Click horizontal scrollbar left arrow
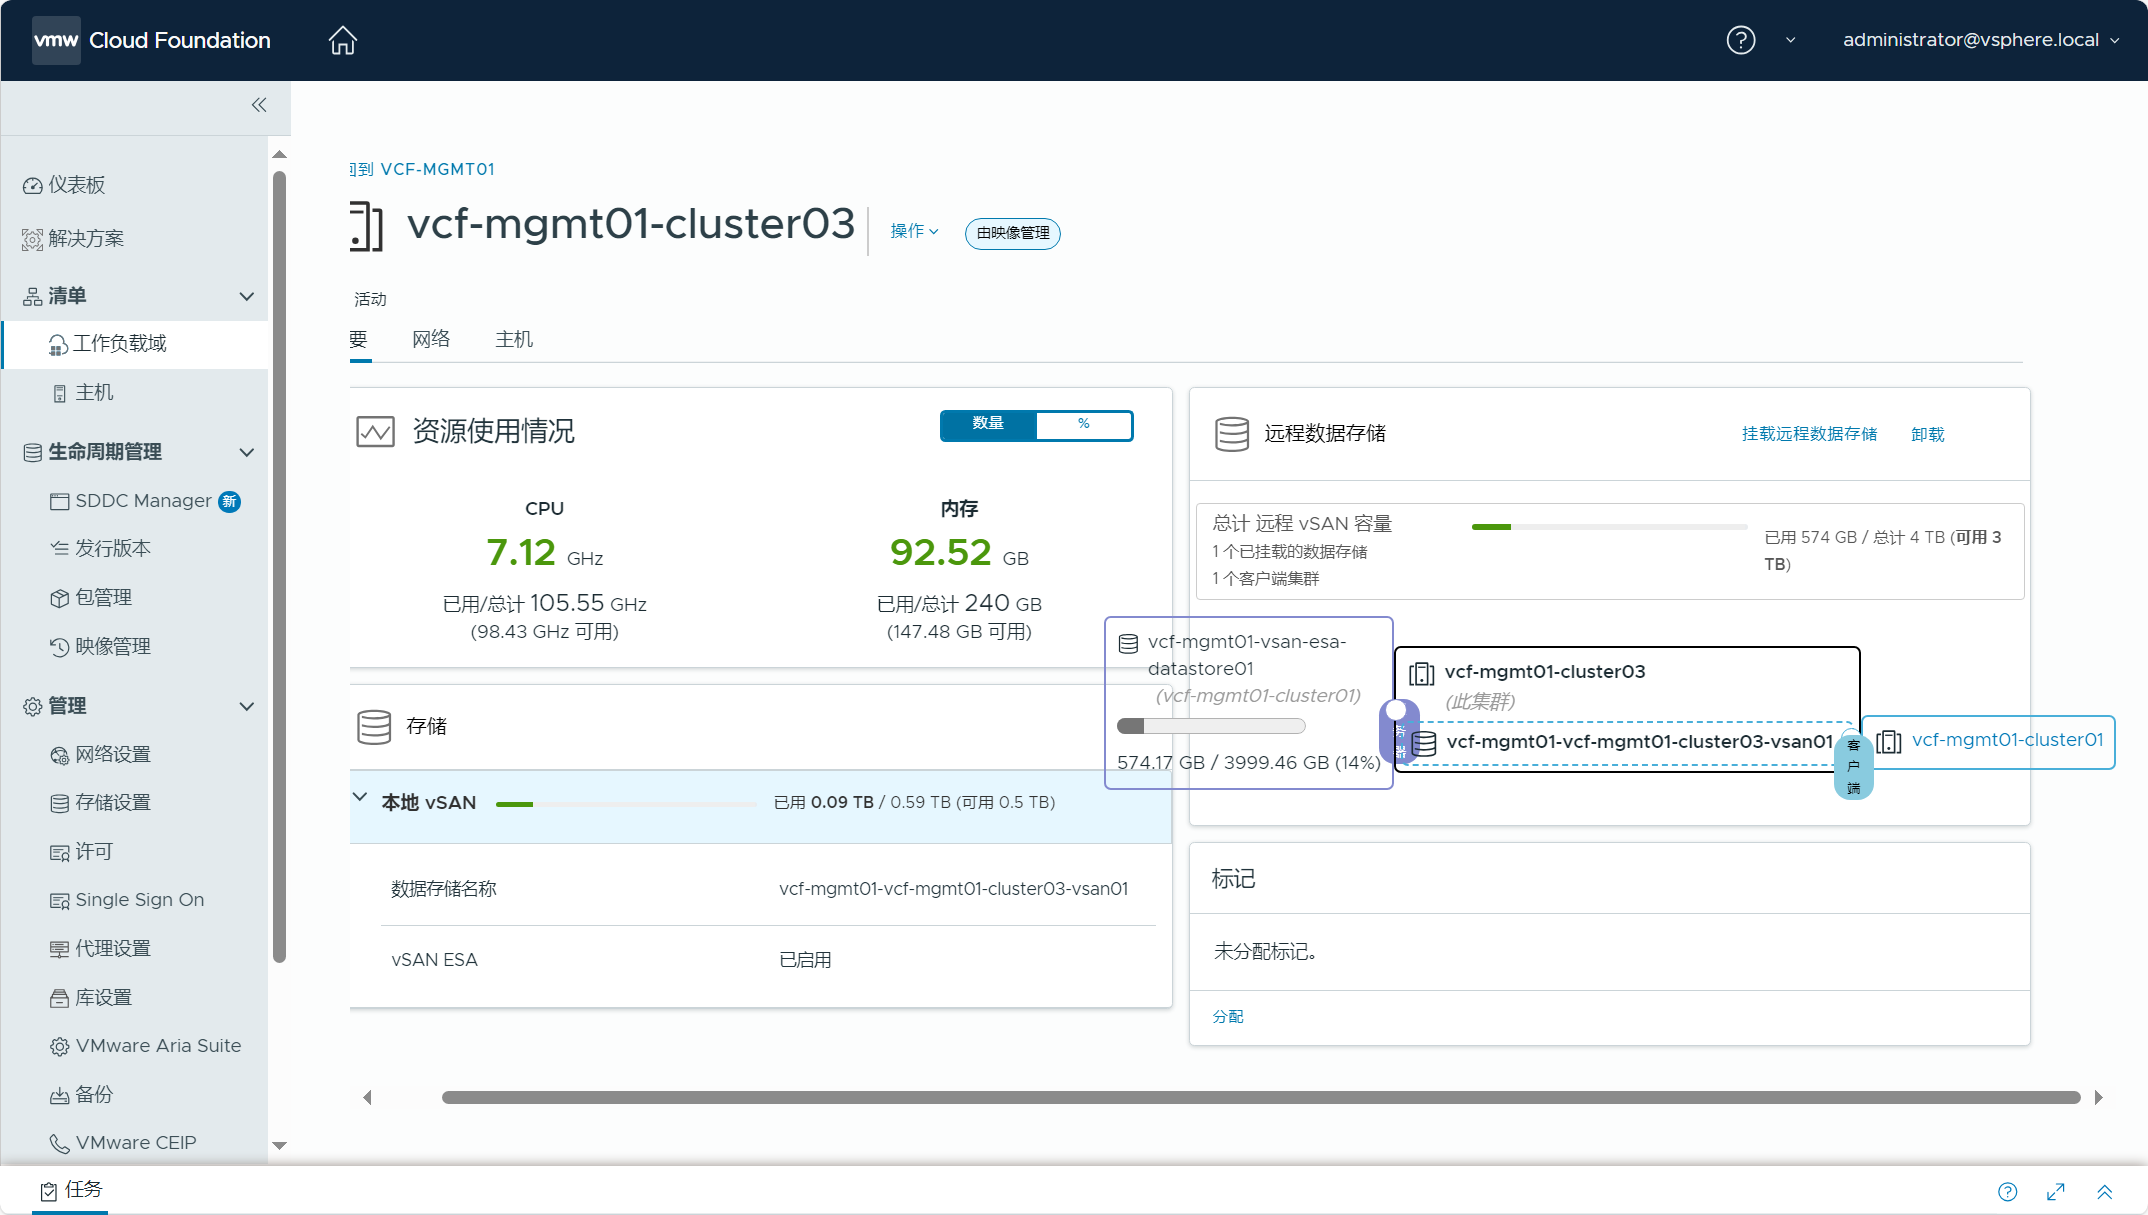Screen dimensions: 2148x1215 coord(367,1097)
